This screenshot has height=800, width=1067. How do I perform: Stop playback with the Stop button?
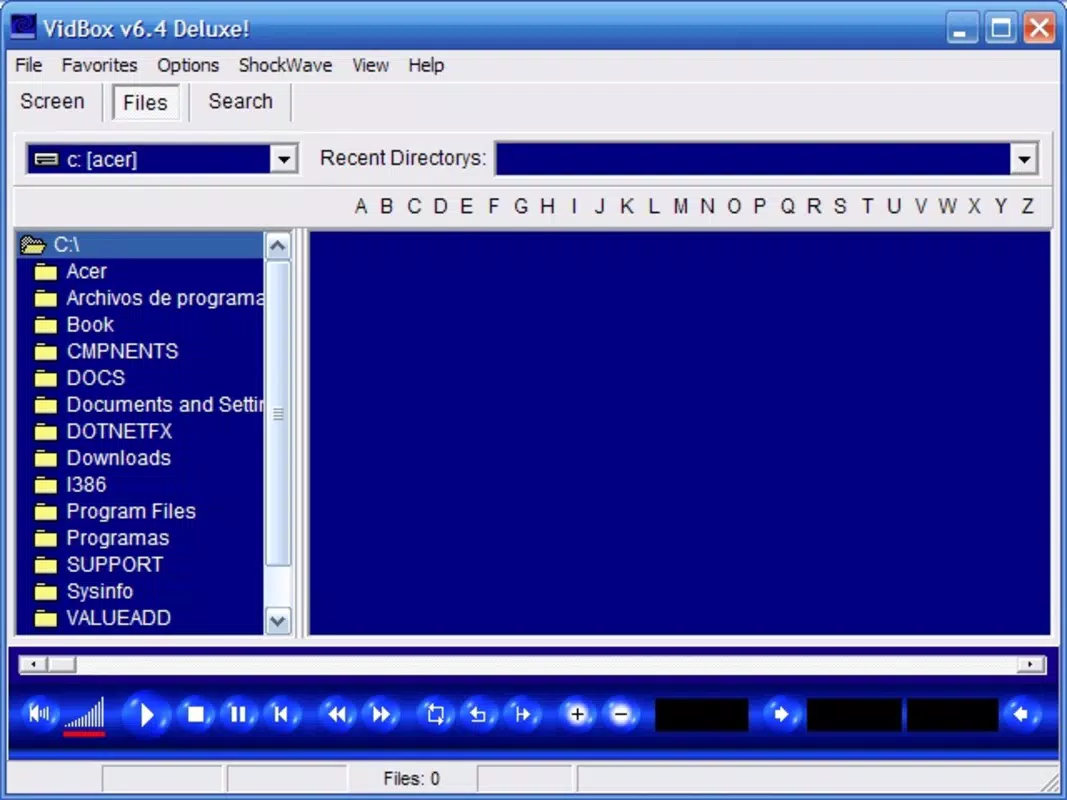195,714
